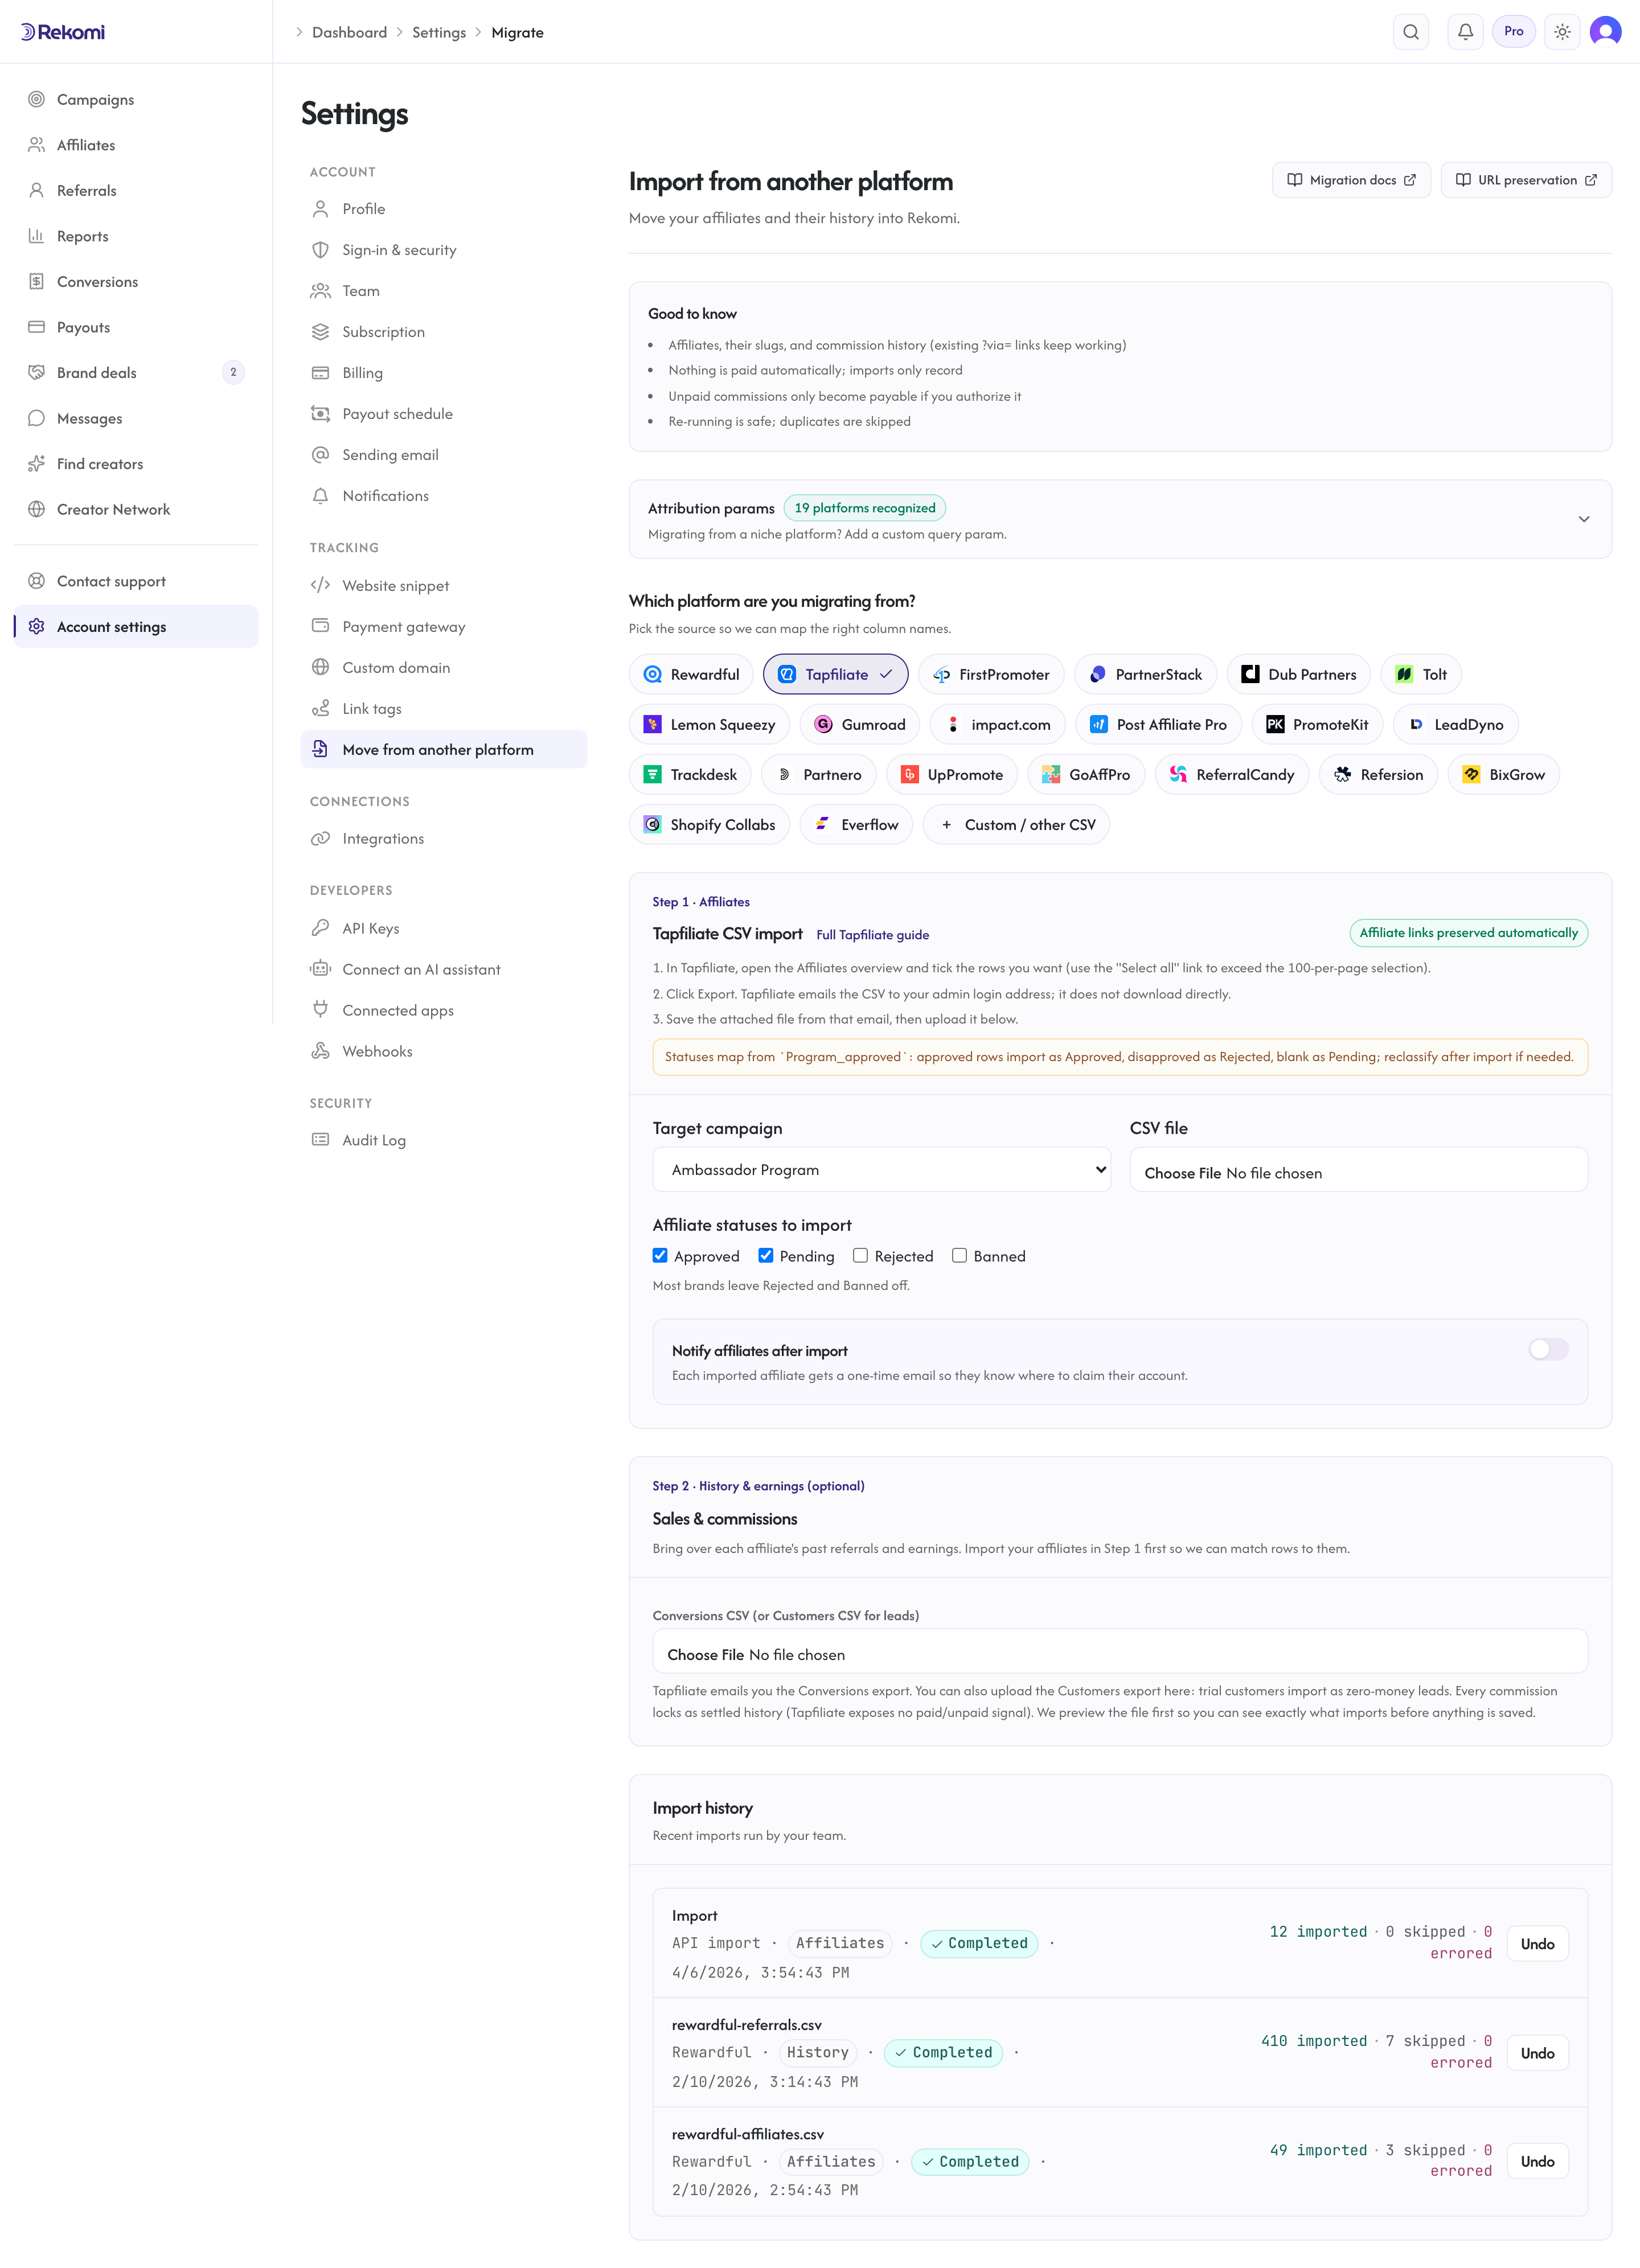Open Payment gateway settings

(444, 626)
